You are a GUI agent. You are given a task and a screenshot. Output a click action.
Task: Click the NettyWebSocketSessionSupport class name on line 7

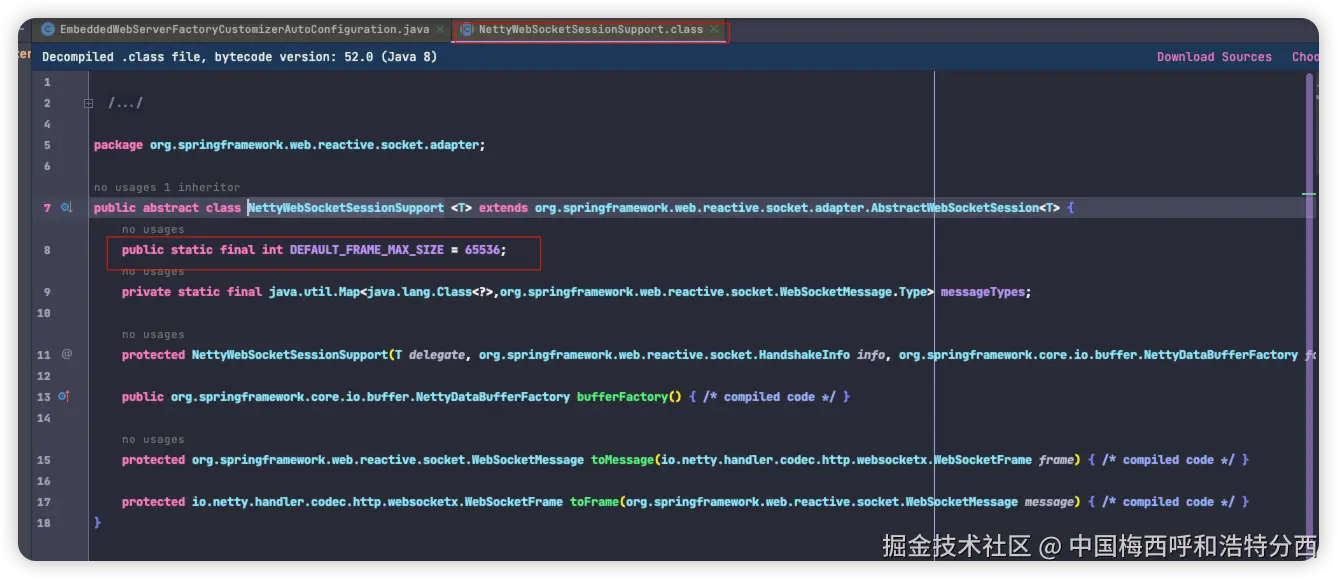tap(346, 208)
